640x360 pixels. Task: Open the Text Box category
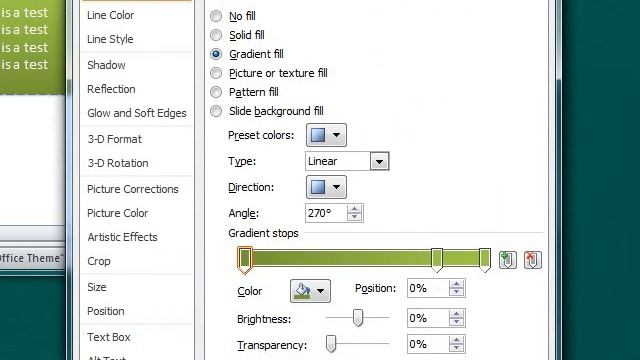click(109, 337)
